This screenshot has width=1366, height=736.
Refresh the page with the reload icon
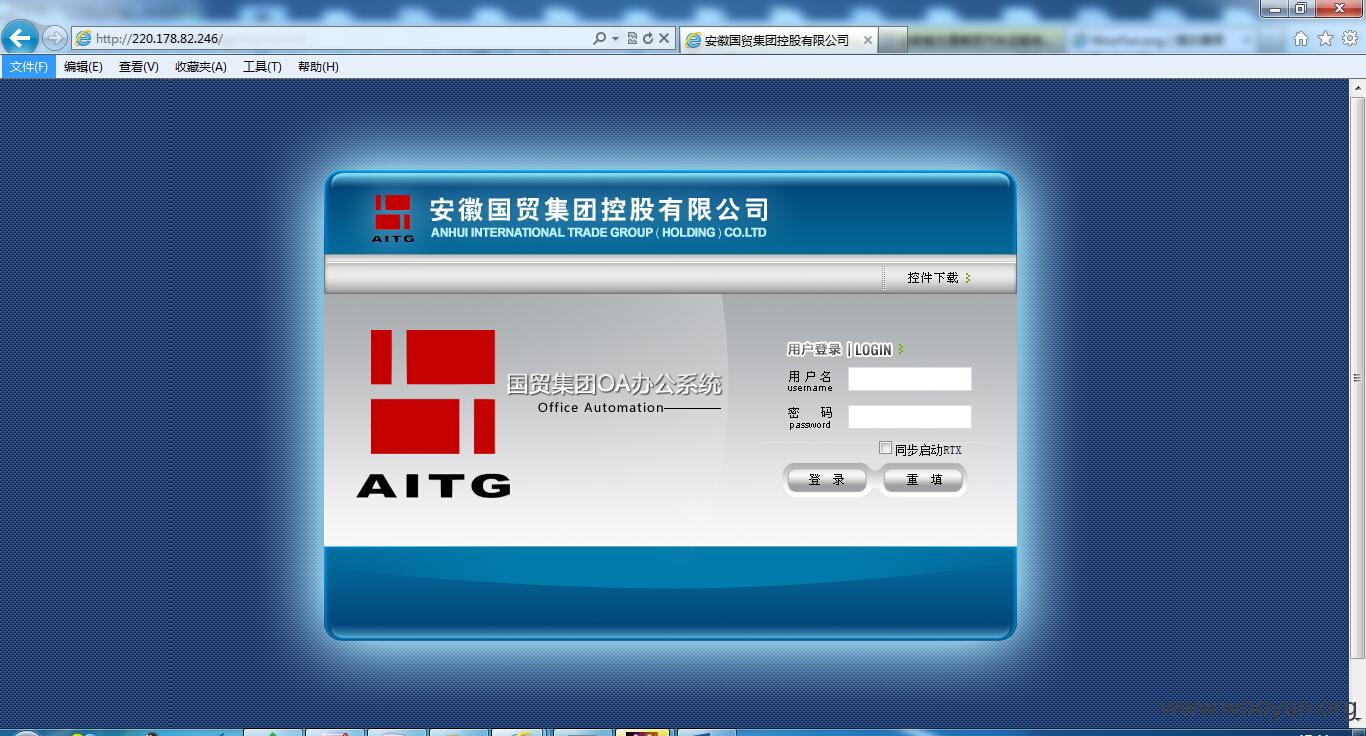click(648, 38)
